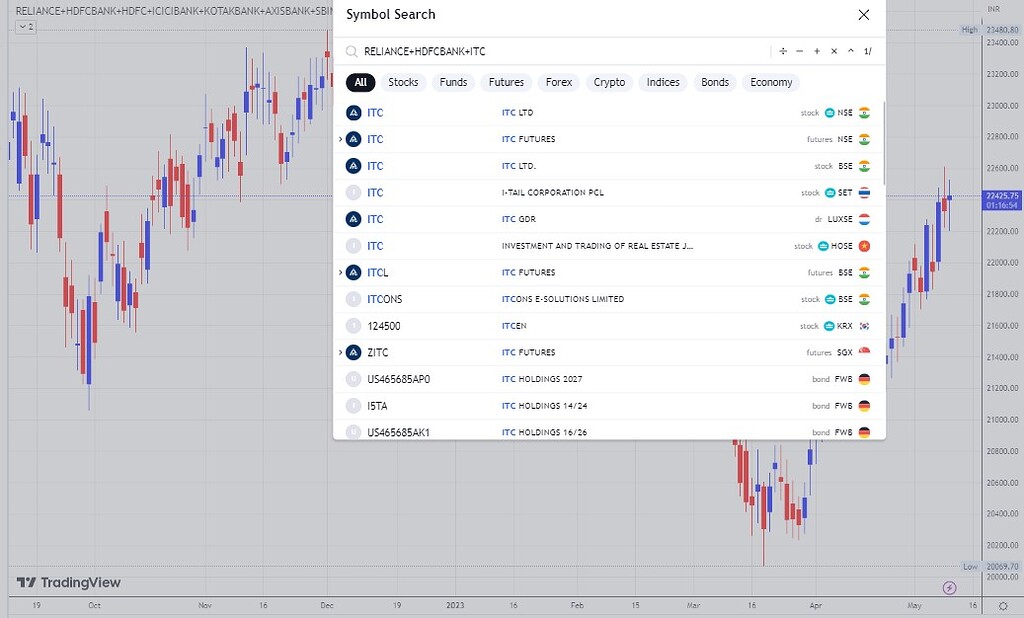This screenshot has width=1024, height=618.
Task: Filter results by Crypto
Action: [x=609, y=82]
